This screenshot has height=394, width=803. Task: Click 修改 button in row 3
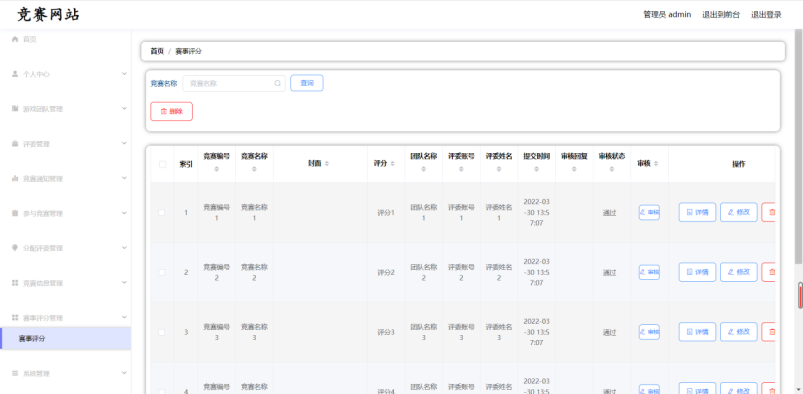click(739, 332)
